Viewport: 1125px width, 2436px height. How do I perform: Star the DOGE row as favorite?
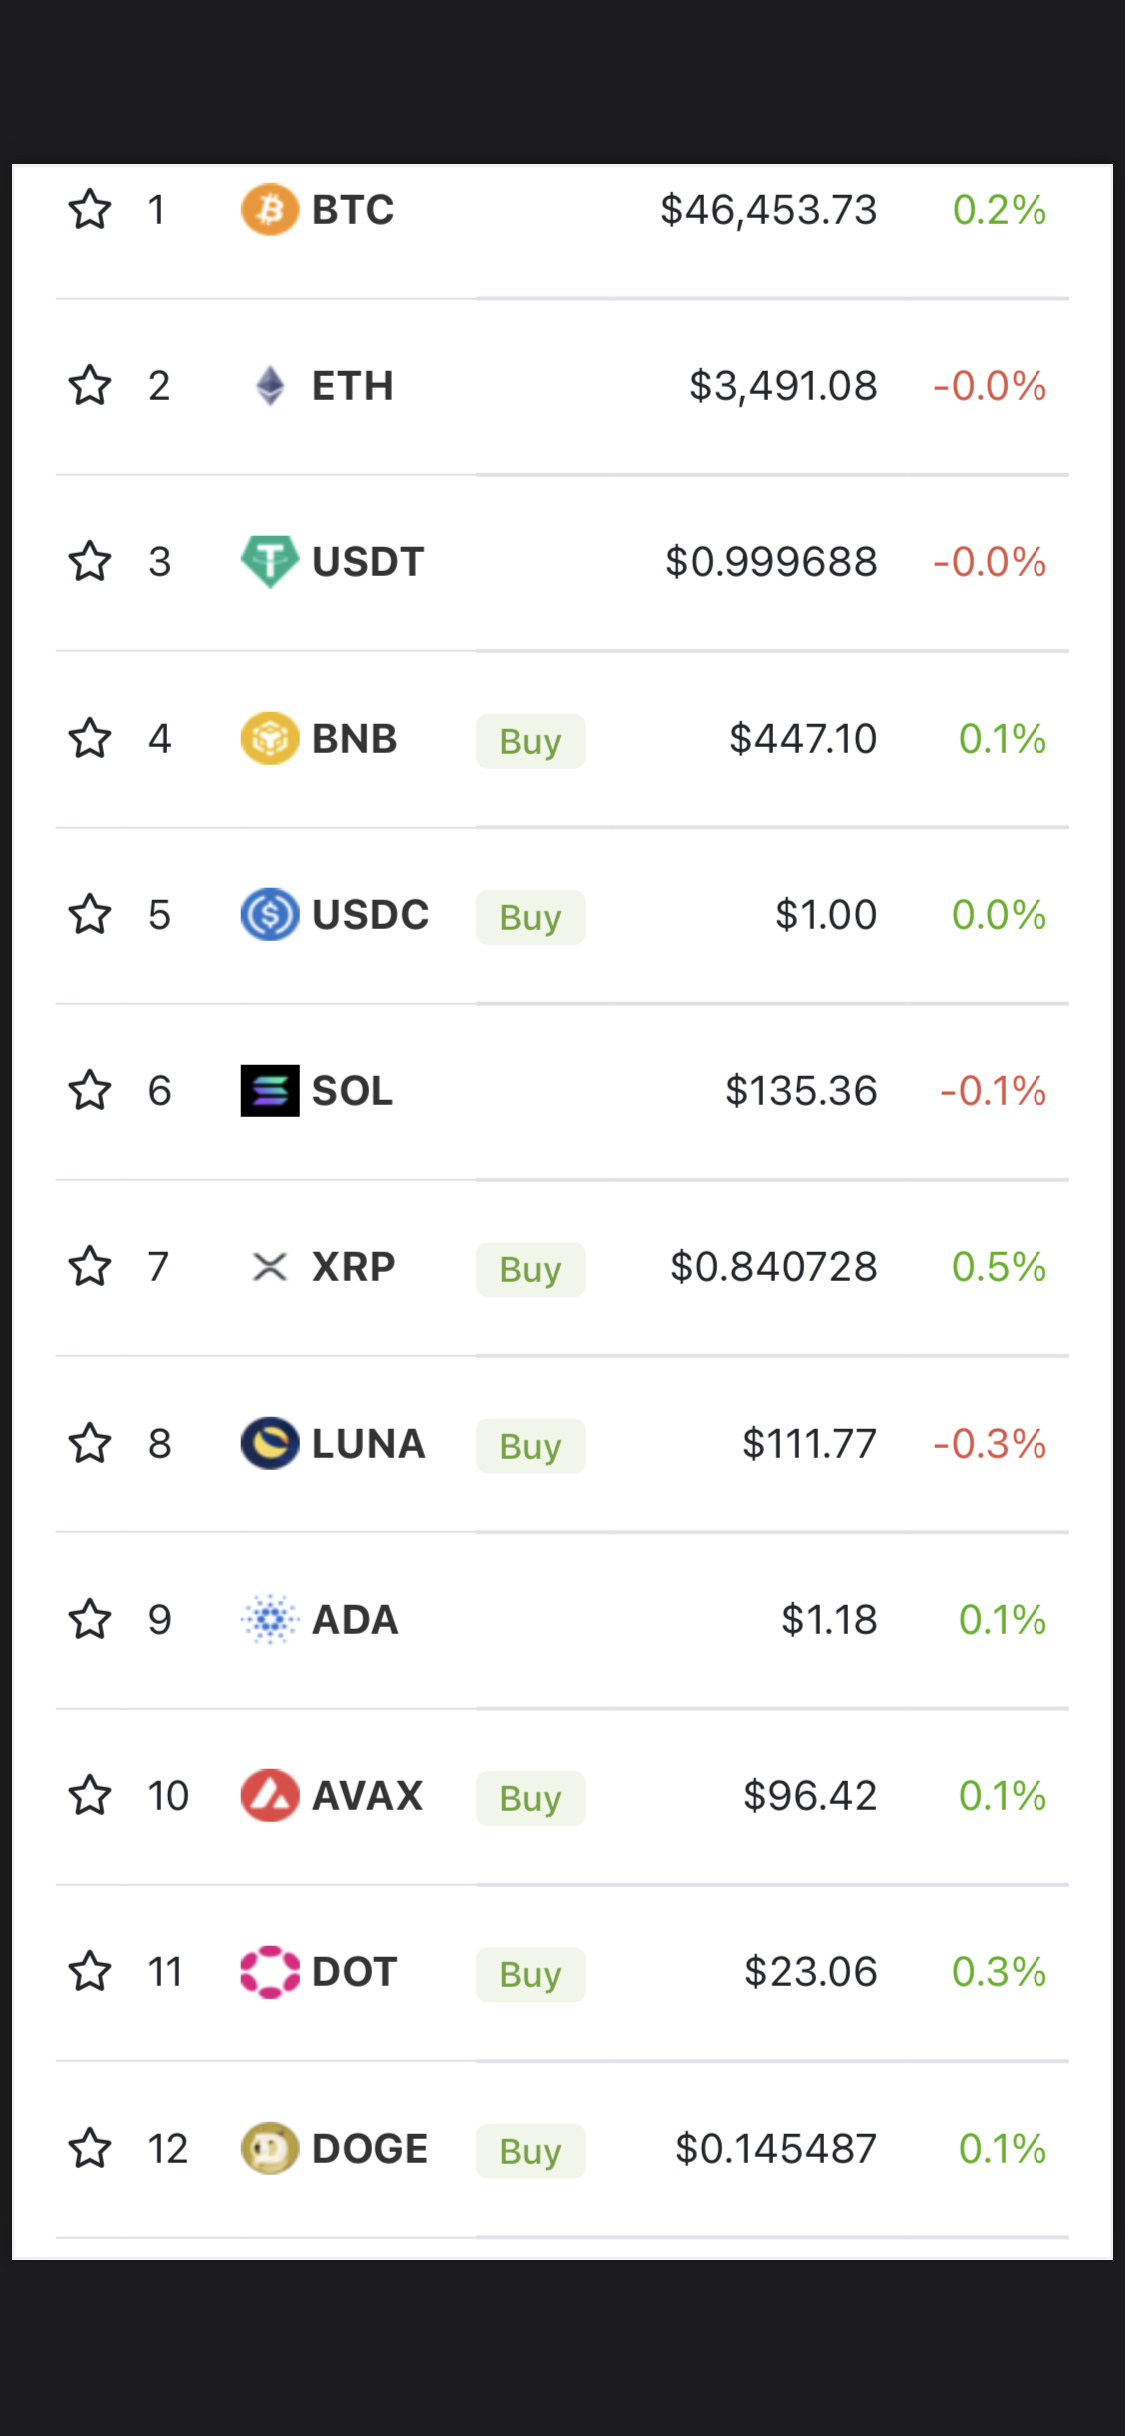pyautogui.click(x=90, y=2148)
